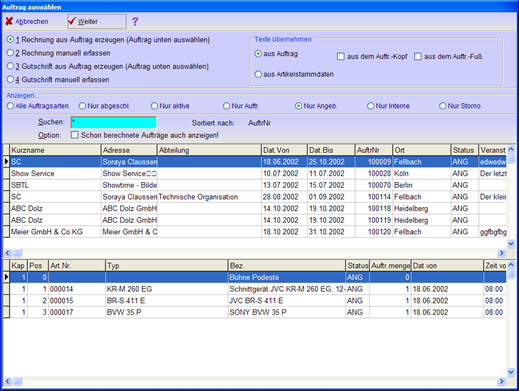Screen dimensions: 519x391
Task: Enable 'aus dem Auftr.-Kopf' checkbox
Action: point(372,56)
